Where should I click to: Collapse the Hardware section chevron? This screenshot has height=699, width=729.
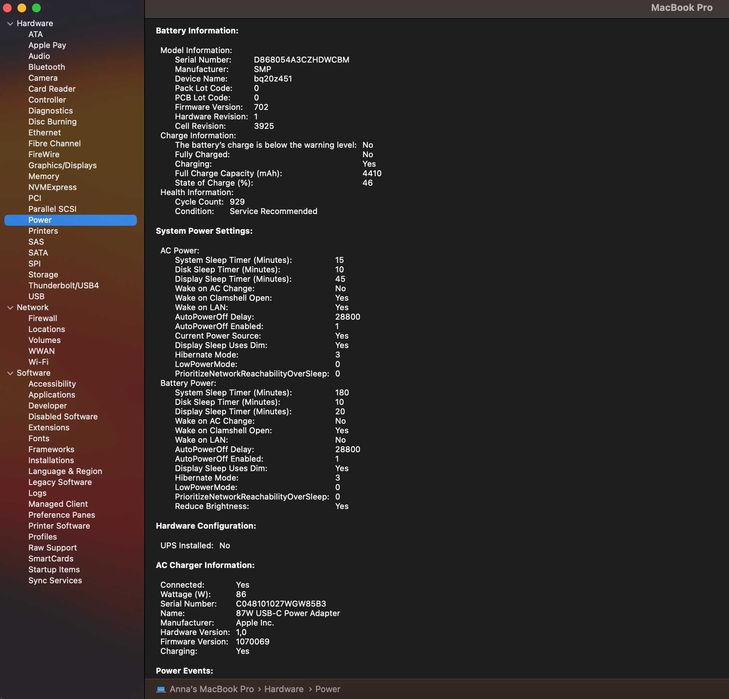10,23
